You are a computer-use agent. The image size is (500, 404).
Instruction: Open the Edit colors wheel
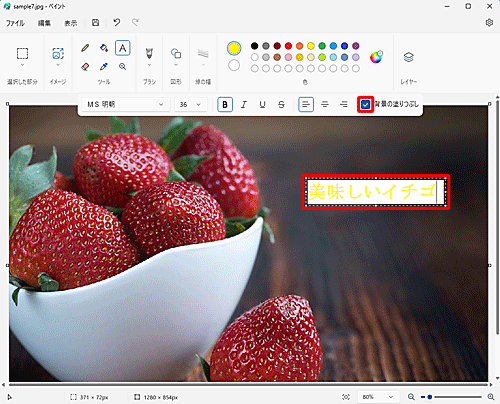(376, 57)
